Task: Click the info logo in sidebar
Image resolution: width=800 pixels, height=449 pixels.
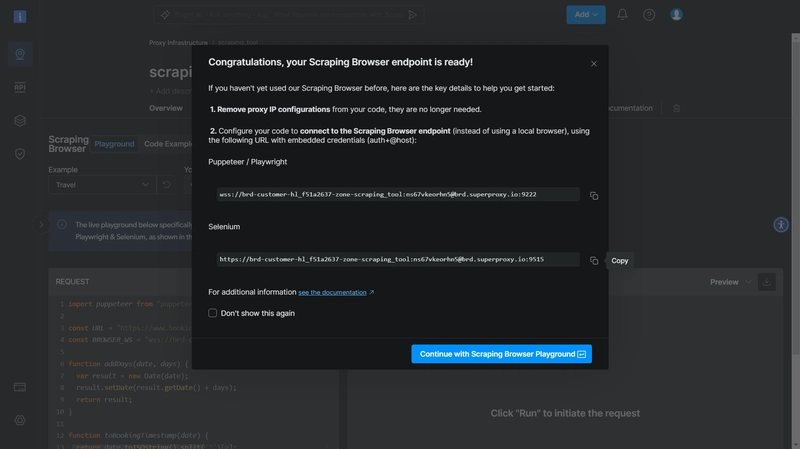Action: point(20,17)
